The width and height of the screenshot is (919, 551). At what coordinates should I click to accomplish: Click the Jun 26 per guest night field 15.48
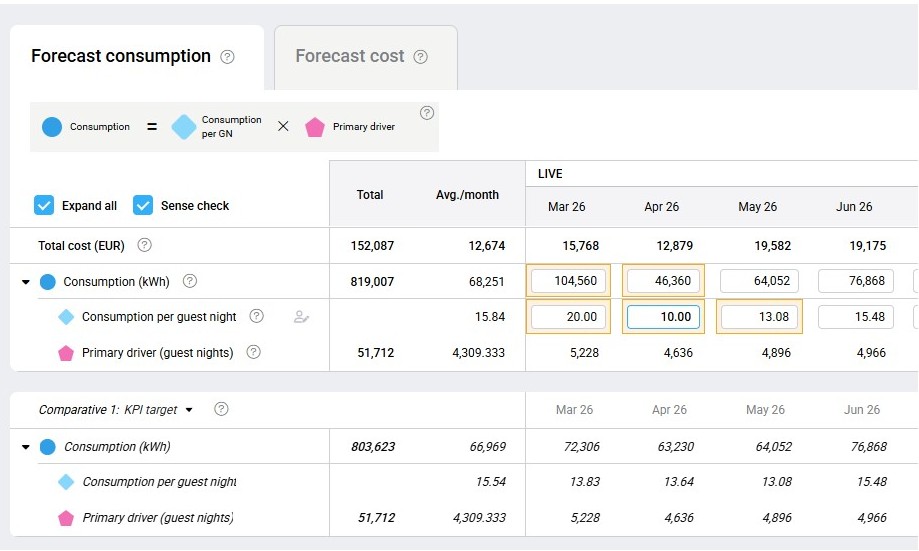(855, 317)
